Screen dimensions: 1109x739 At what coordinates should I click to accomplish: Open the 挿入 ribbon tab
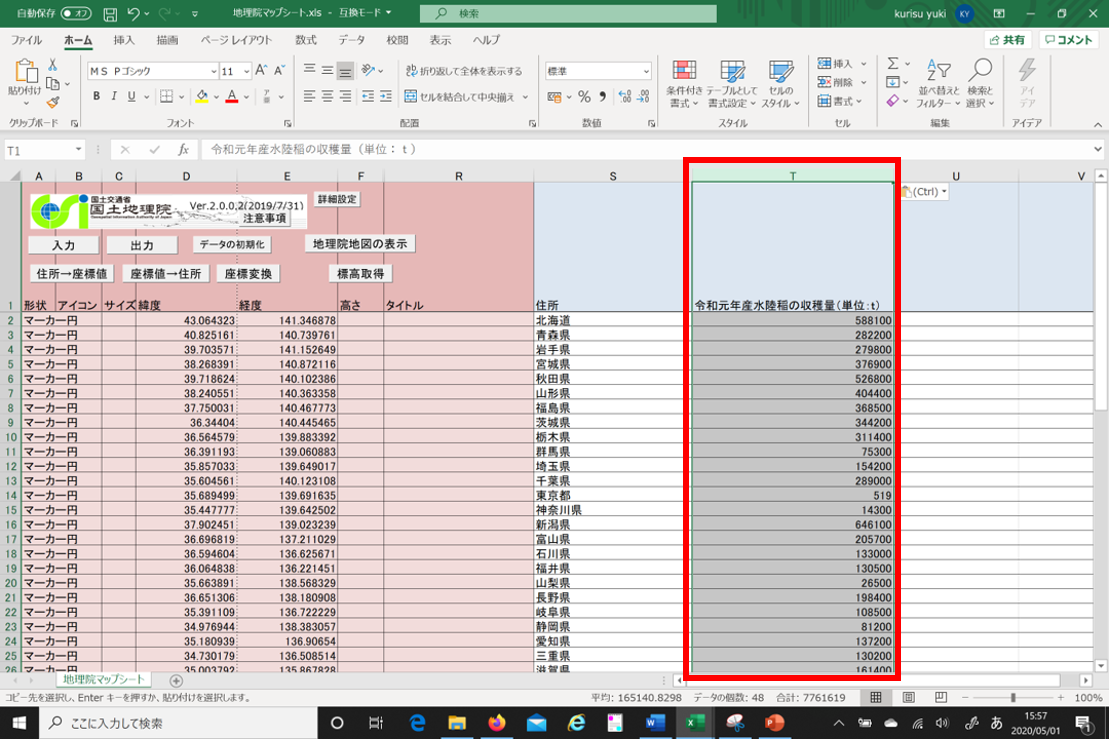[x=124, y=40]
